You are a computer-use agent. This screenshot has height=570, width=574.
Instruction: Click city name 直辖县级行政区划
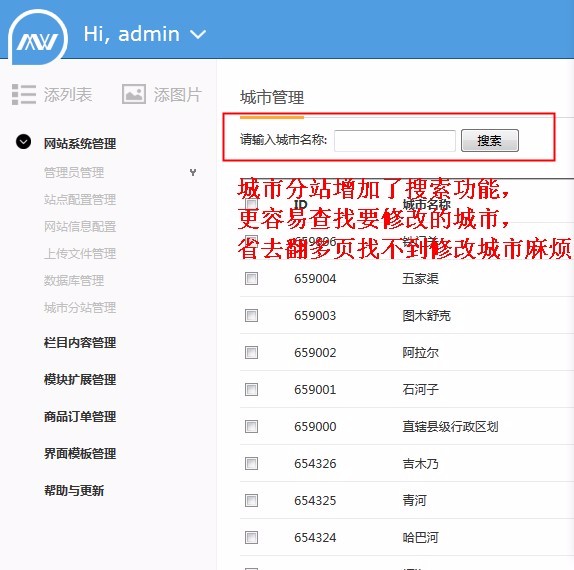(x=450, y=426)
